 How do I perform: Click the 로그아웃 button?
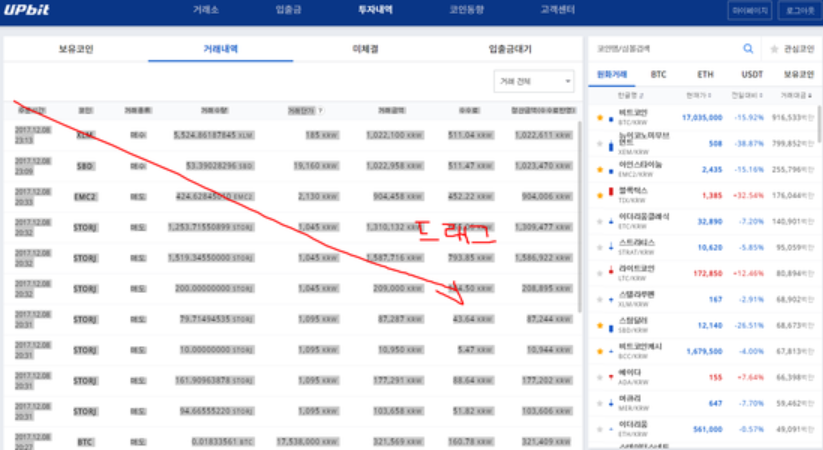[800, 11]
